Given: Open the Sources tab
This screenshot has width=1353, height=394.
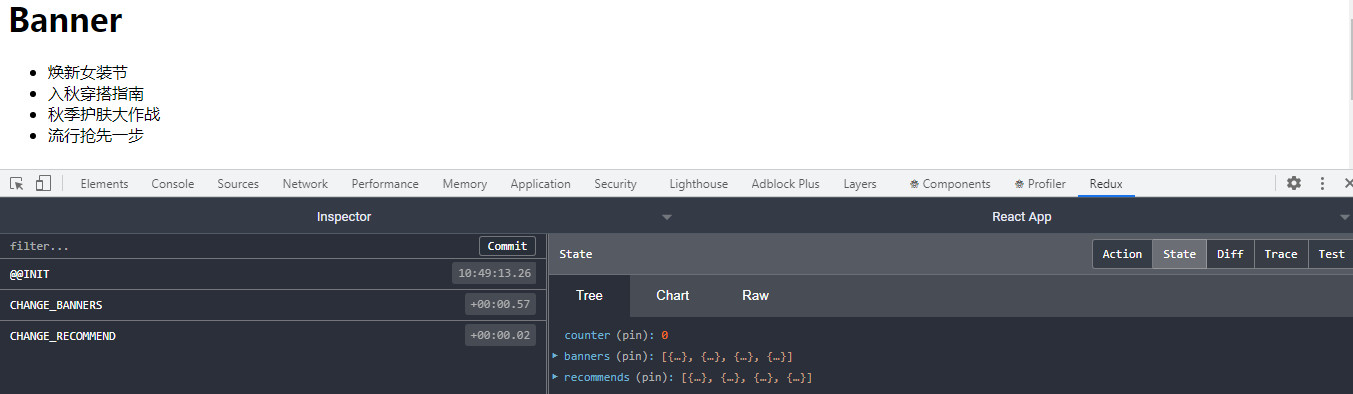Looking at the screenshot, I should 238,184.
